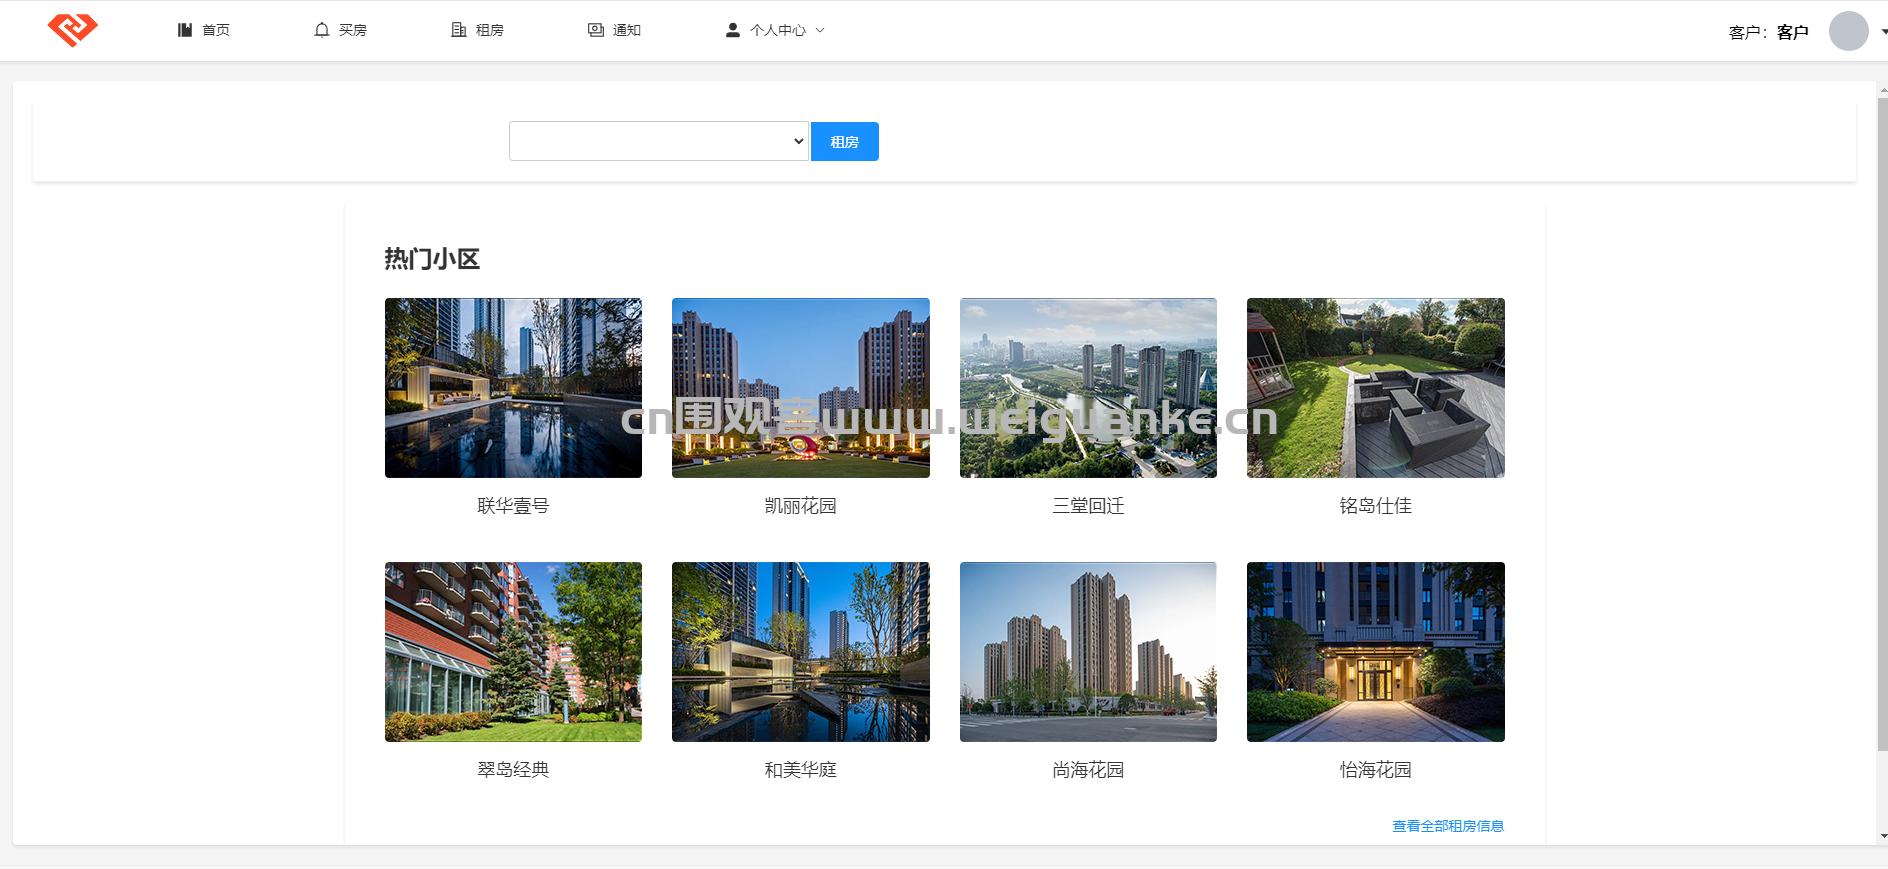This screenshot has width=1888, height=869.
Task: Open the 尚海花园 towers image
Action: (x=1088, y=652)
